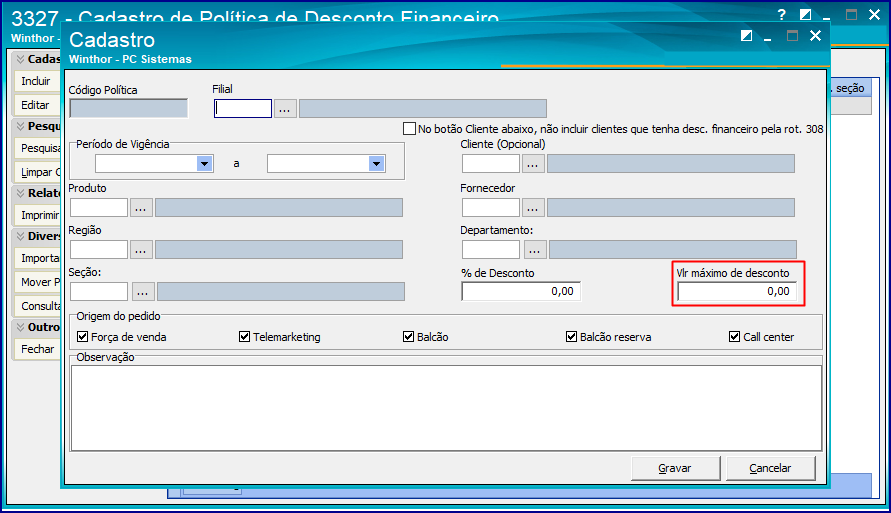Toggle Balcão reserva checkbox
This screenshot has height=513, width=891.
point(571,337)
